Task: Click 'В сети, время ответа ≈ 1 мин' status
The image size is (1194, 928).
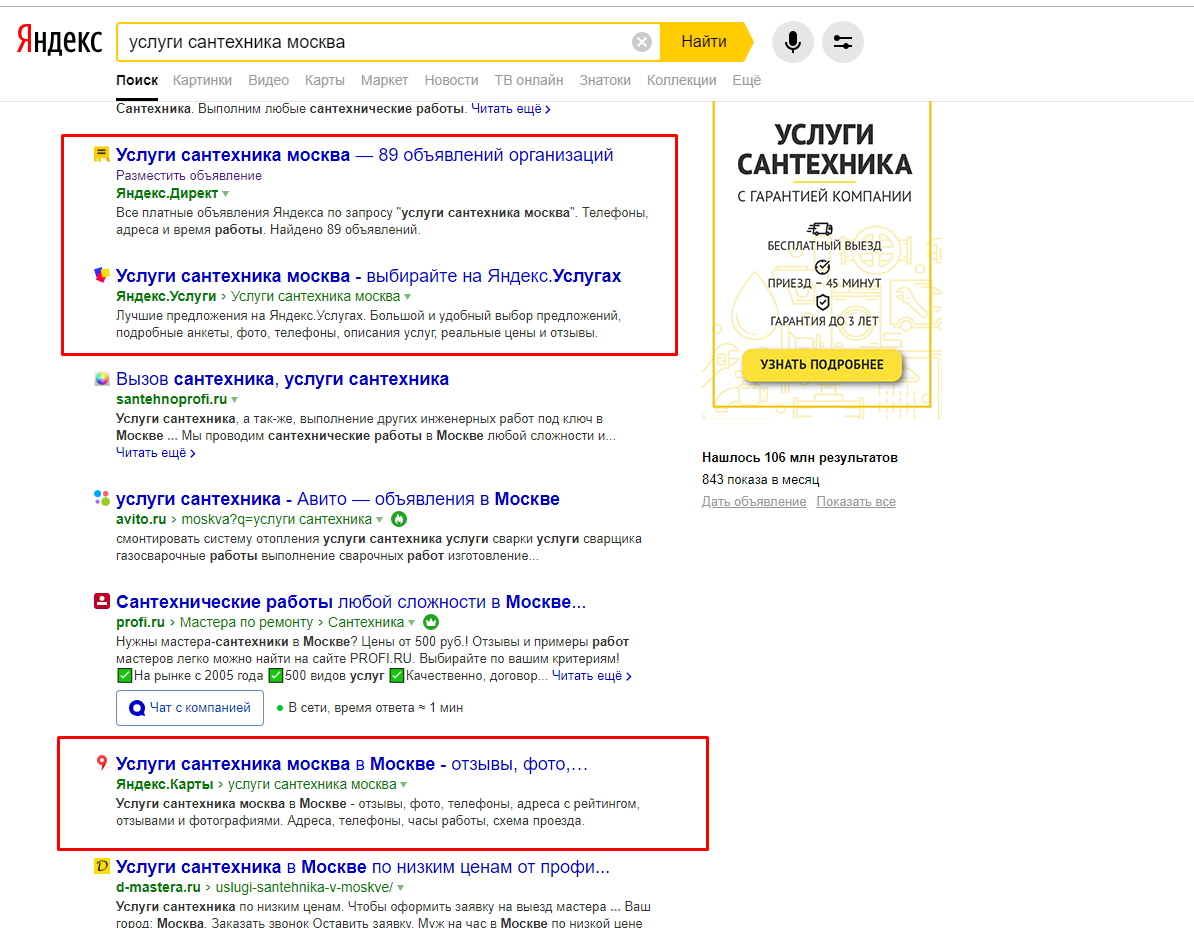Action: [x=369, y=708]
